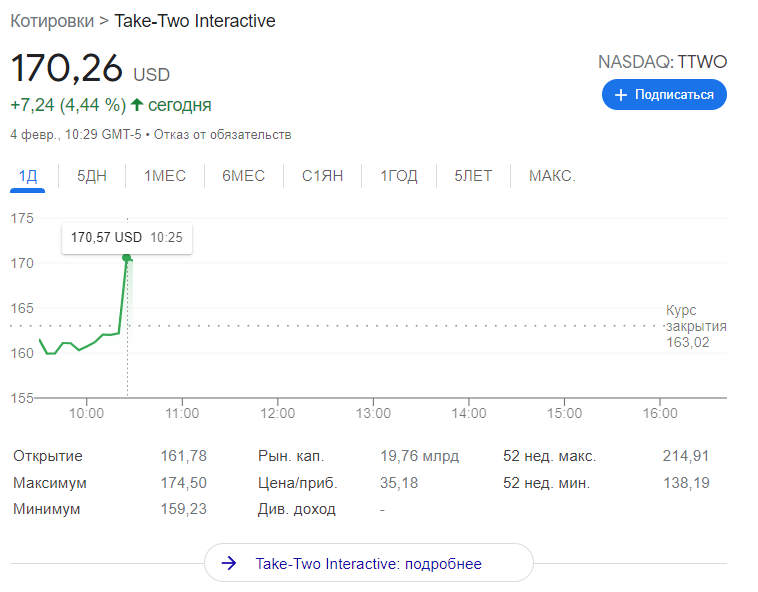Click Отказ от обязательств disclaimer link
Screen dimensions: 758x592
222,134
